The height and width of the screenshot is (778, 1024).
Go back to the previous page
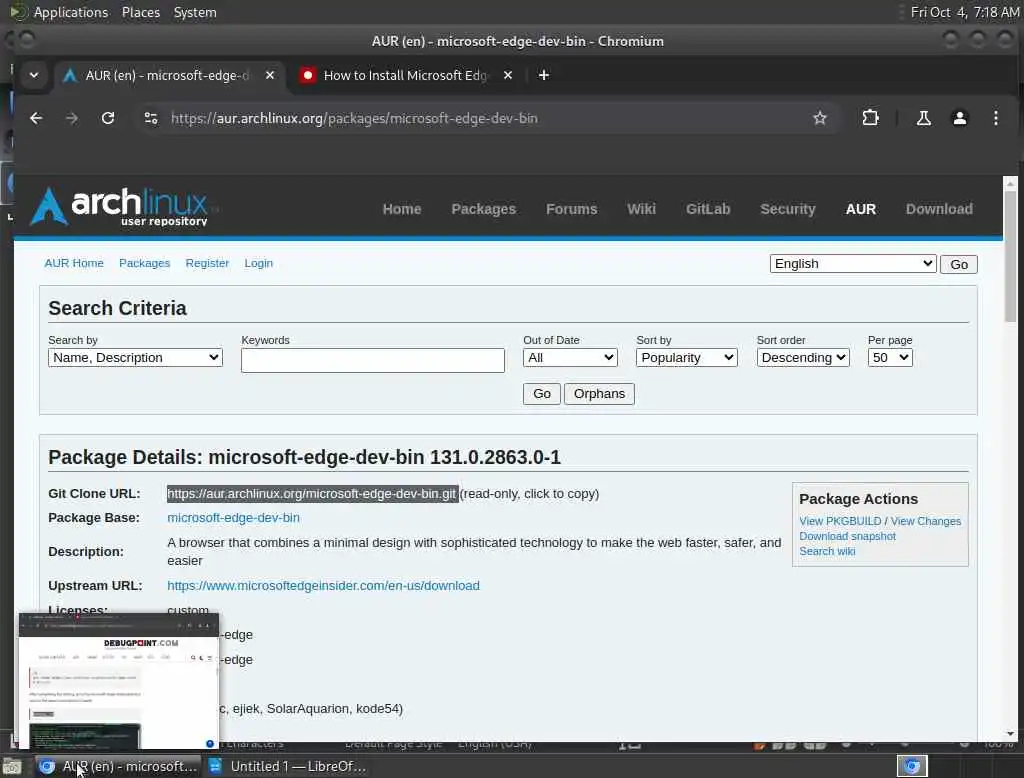pos(36,118)
